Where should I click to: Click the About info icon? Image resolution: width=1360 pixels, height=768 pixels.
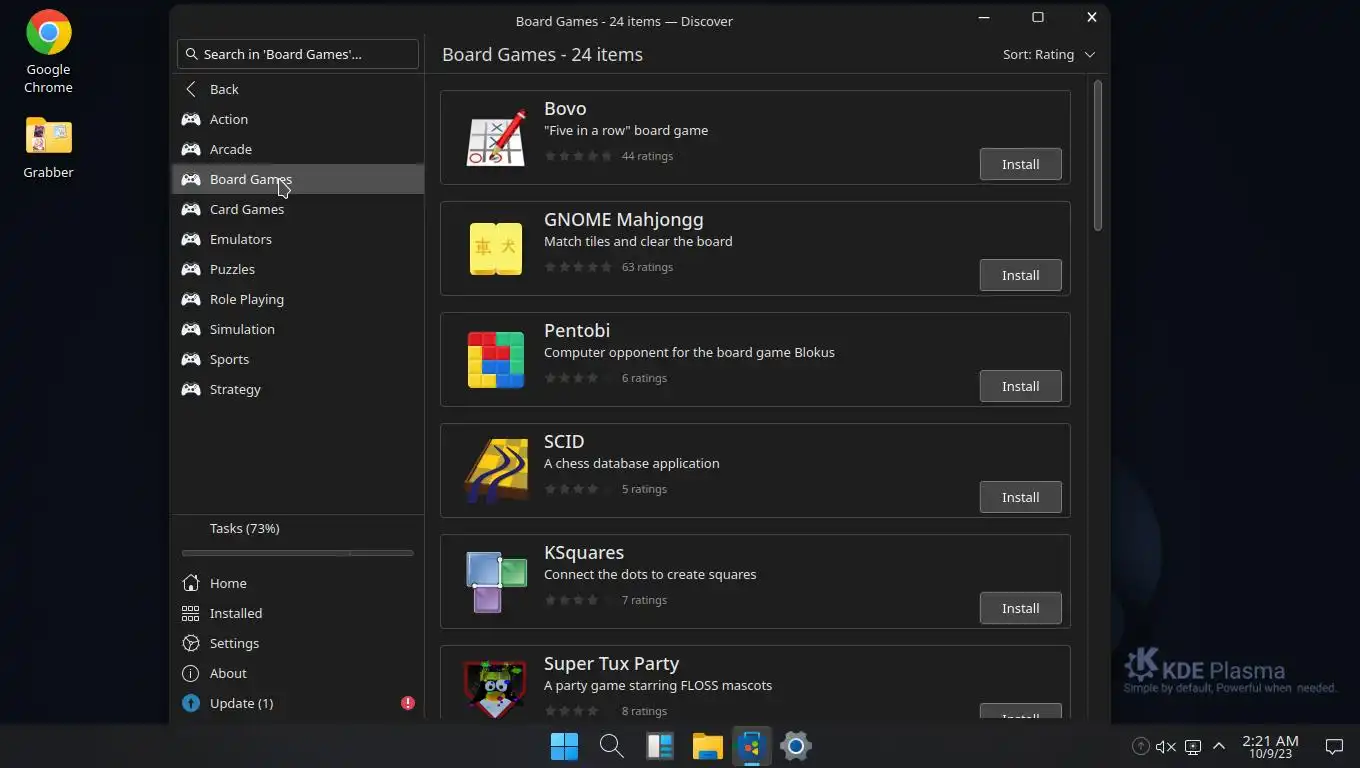191,673
